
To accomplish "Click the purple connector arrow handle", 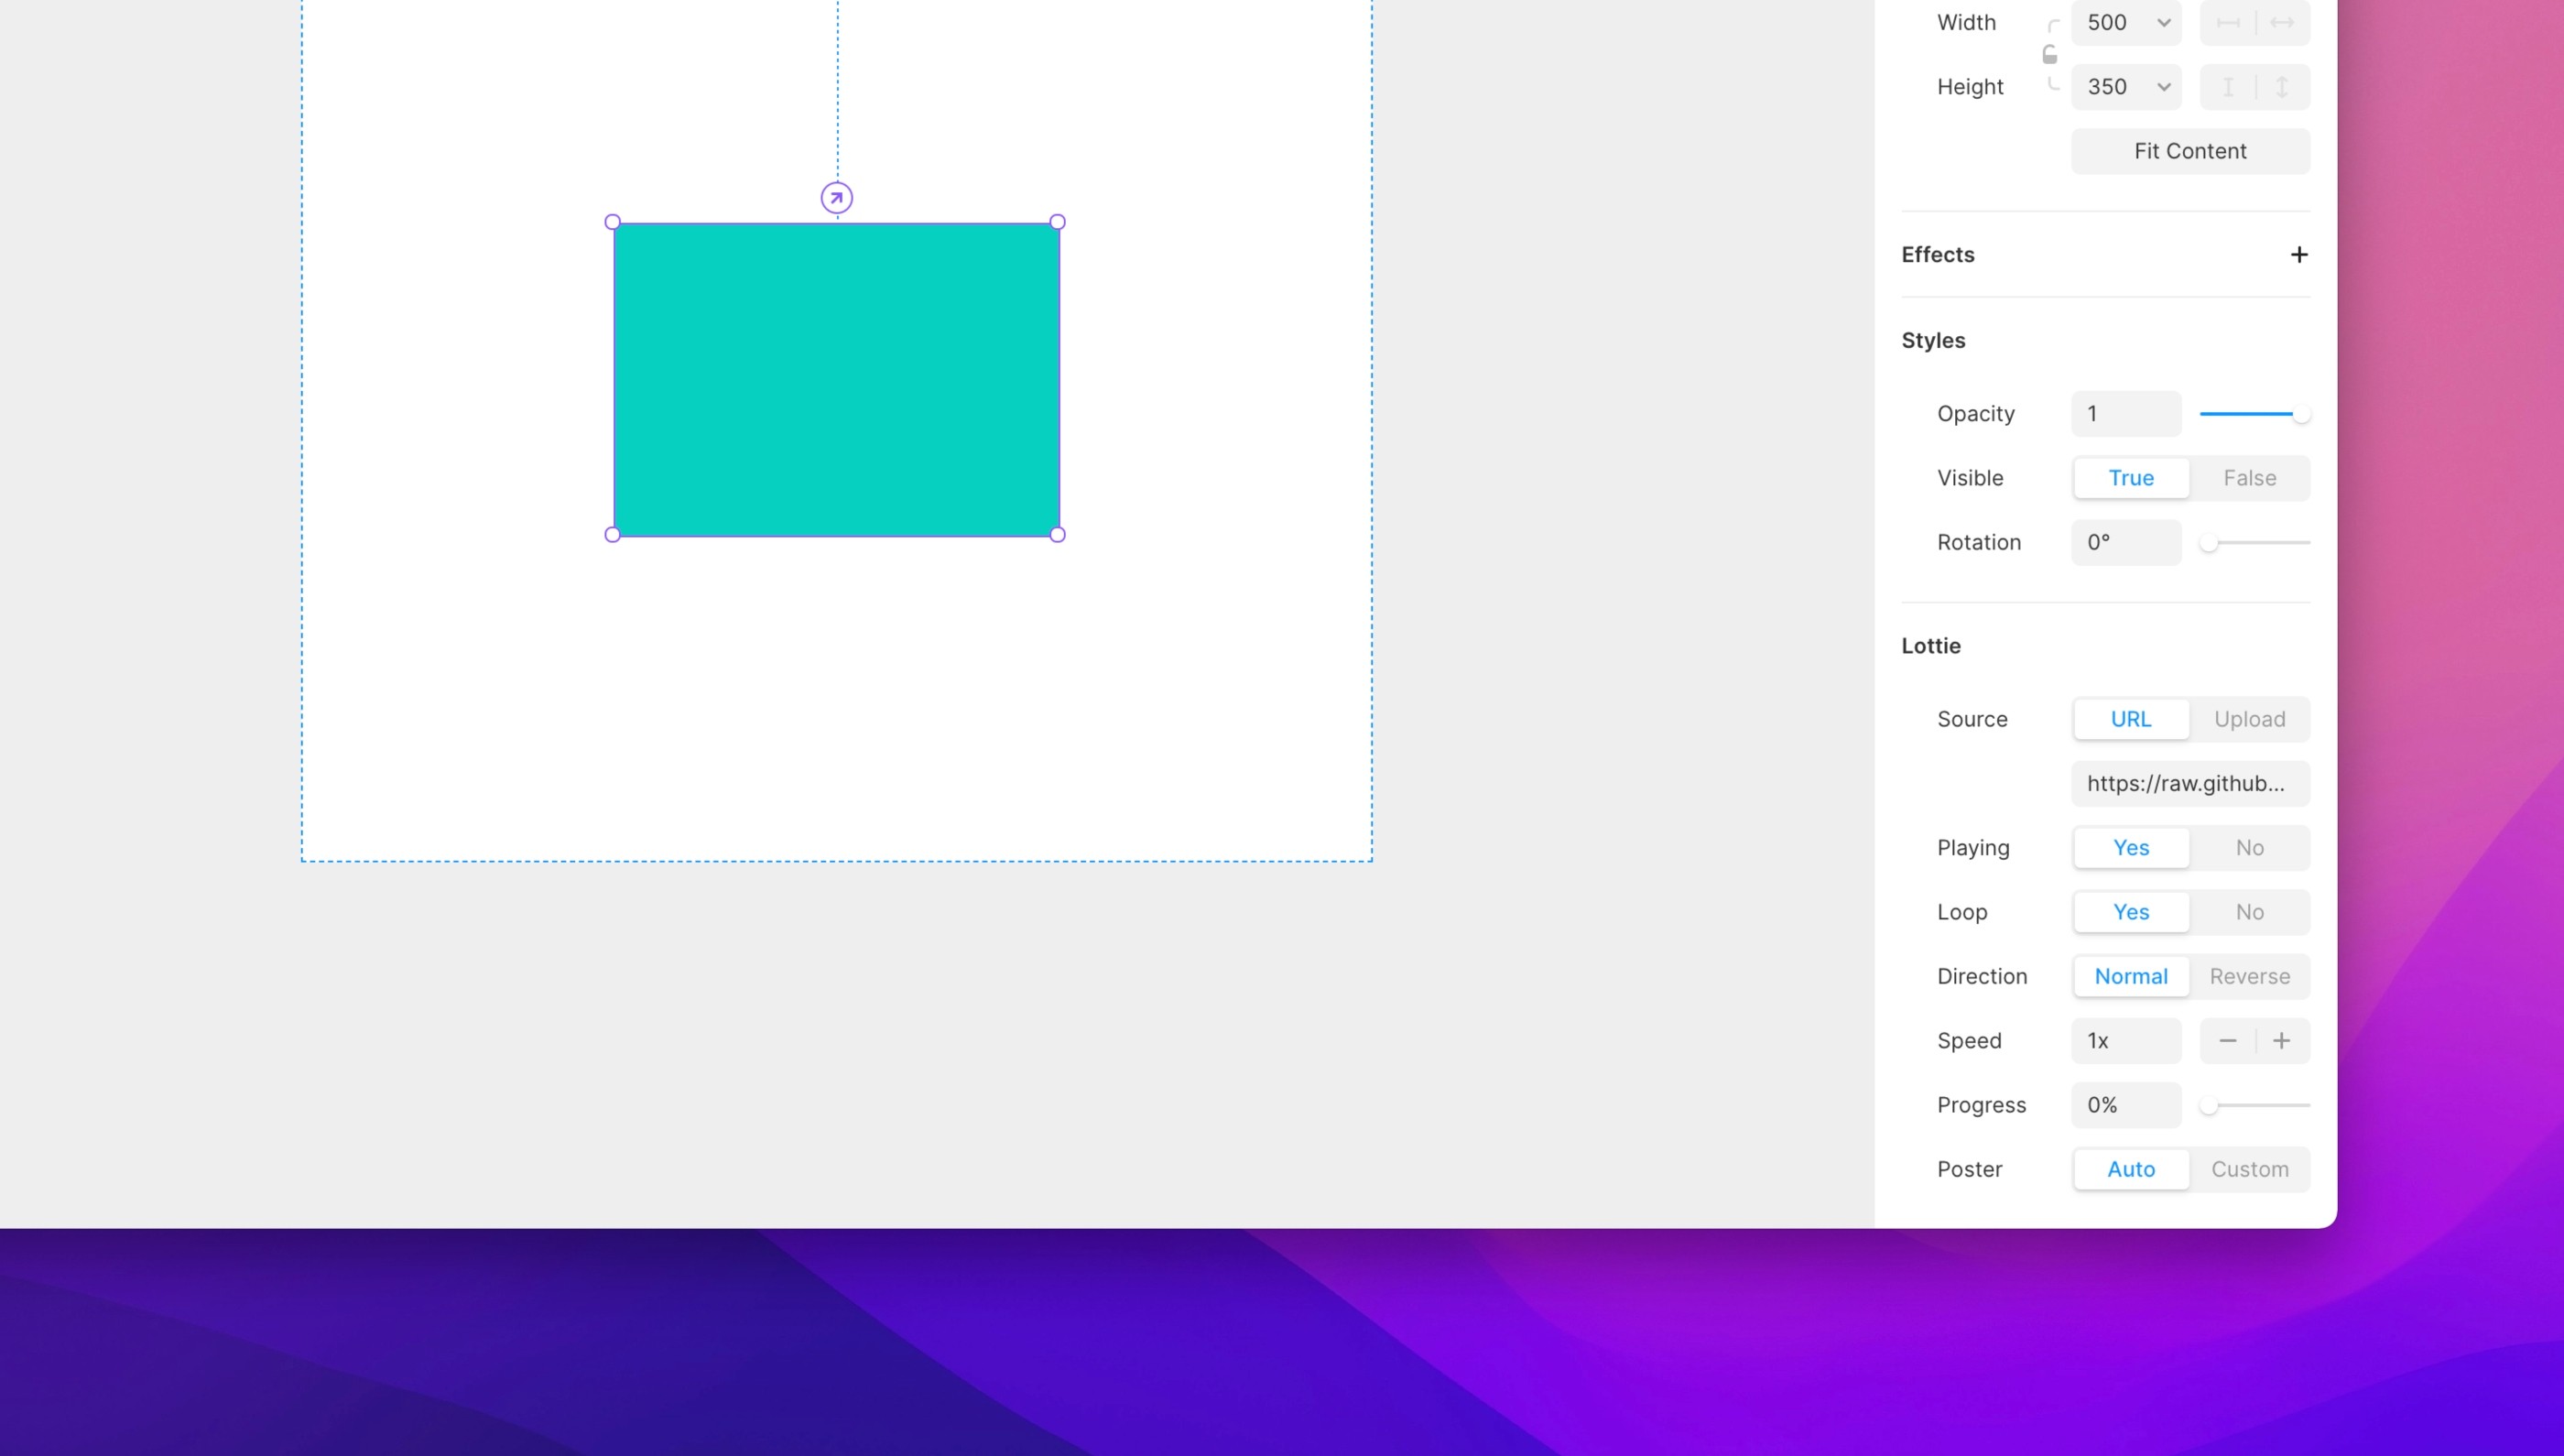I will pos(837,198).
